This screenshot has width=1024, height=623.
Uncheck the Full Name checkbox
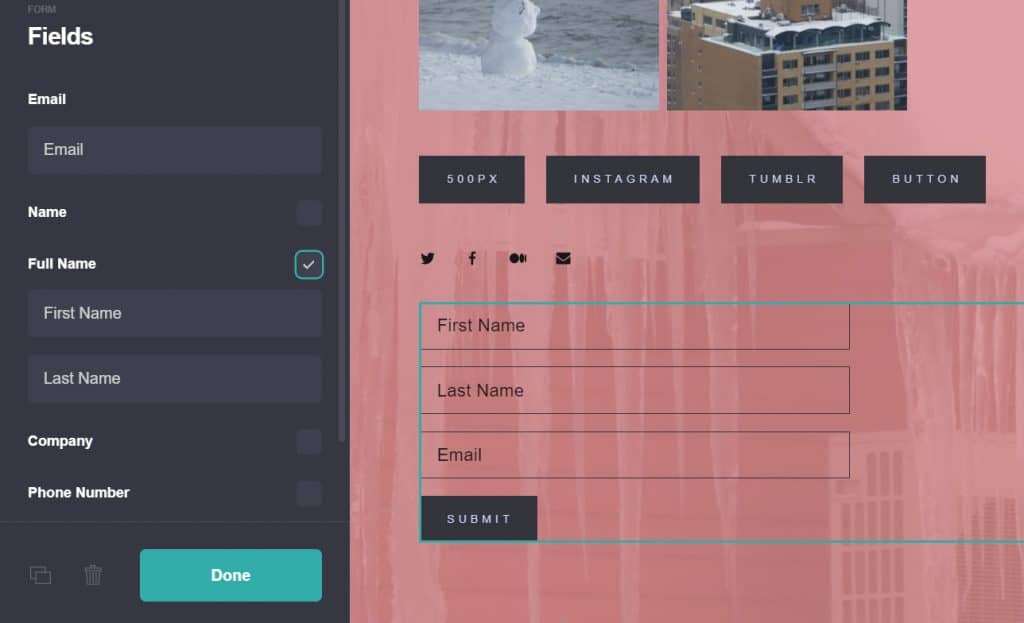[x=309, y=264]
